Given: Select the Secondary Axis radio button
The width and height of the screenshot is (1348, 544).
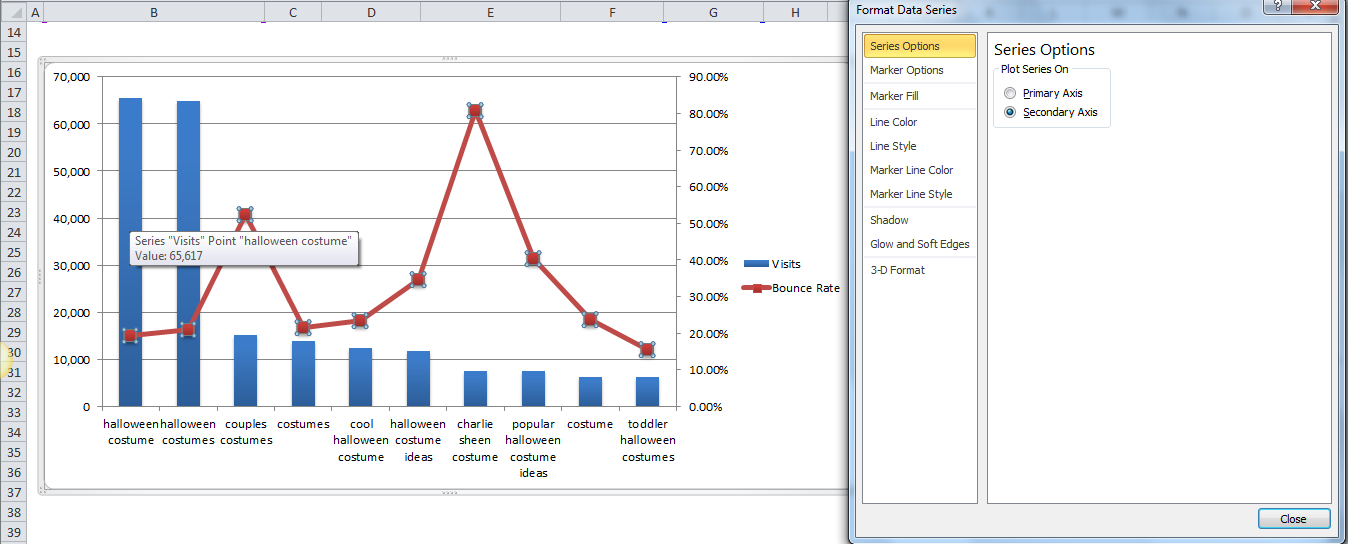Looking at the screenshot, I should (x=1010, y=112).
